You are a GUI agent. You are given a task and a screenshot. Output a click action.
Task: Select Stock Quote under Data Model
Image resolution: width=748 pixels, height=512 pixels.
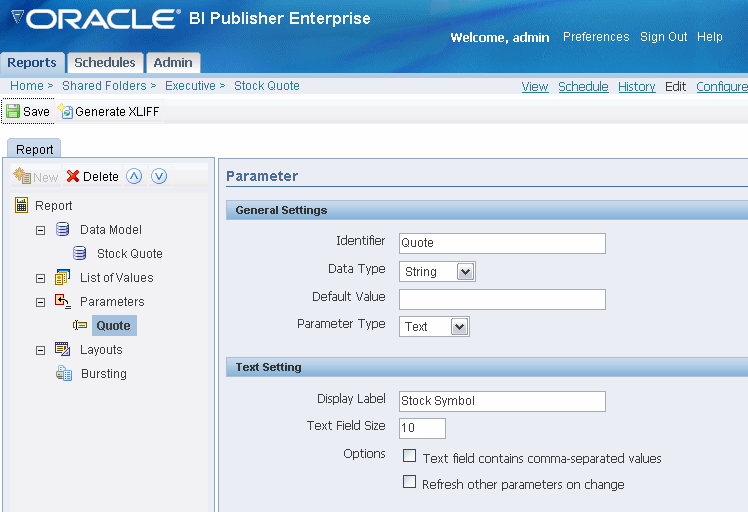[130, 253]
